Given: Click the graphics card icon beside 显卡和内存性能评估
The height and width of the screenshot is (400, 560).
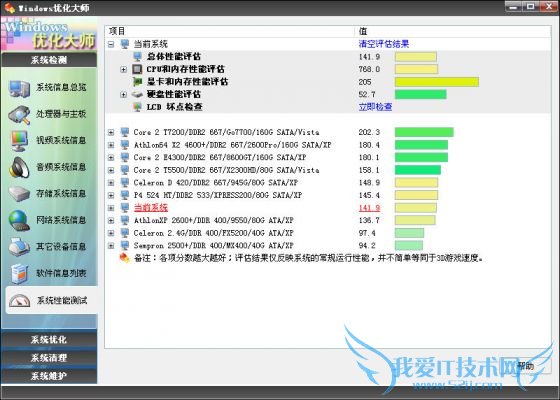Looking at the screenshot, I should 138,82.
